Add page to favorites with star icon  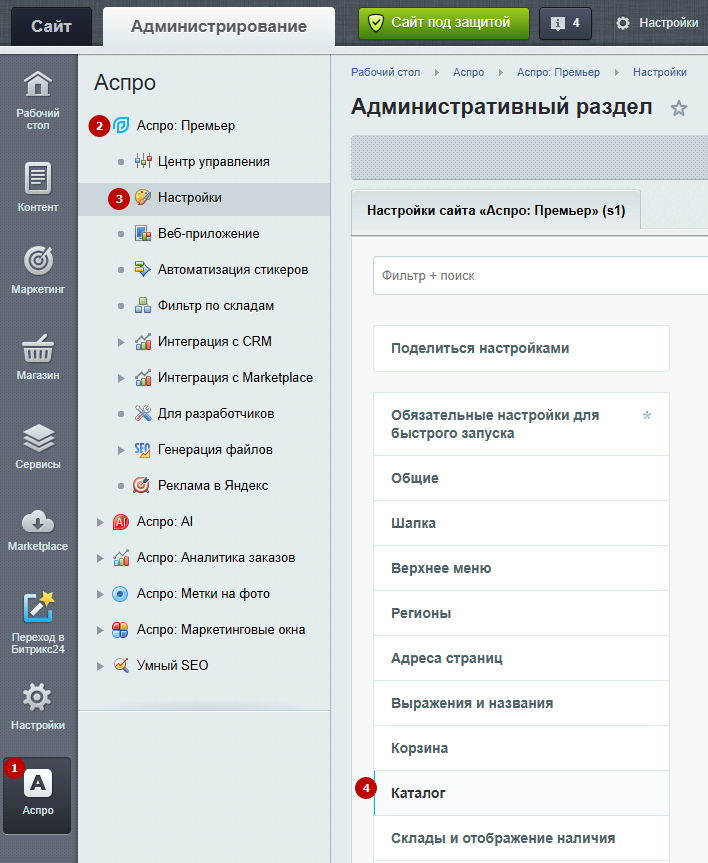pos(678,108)
